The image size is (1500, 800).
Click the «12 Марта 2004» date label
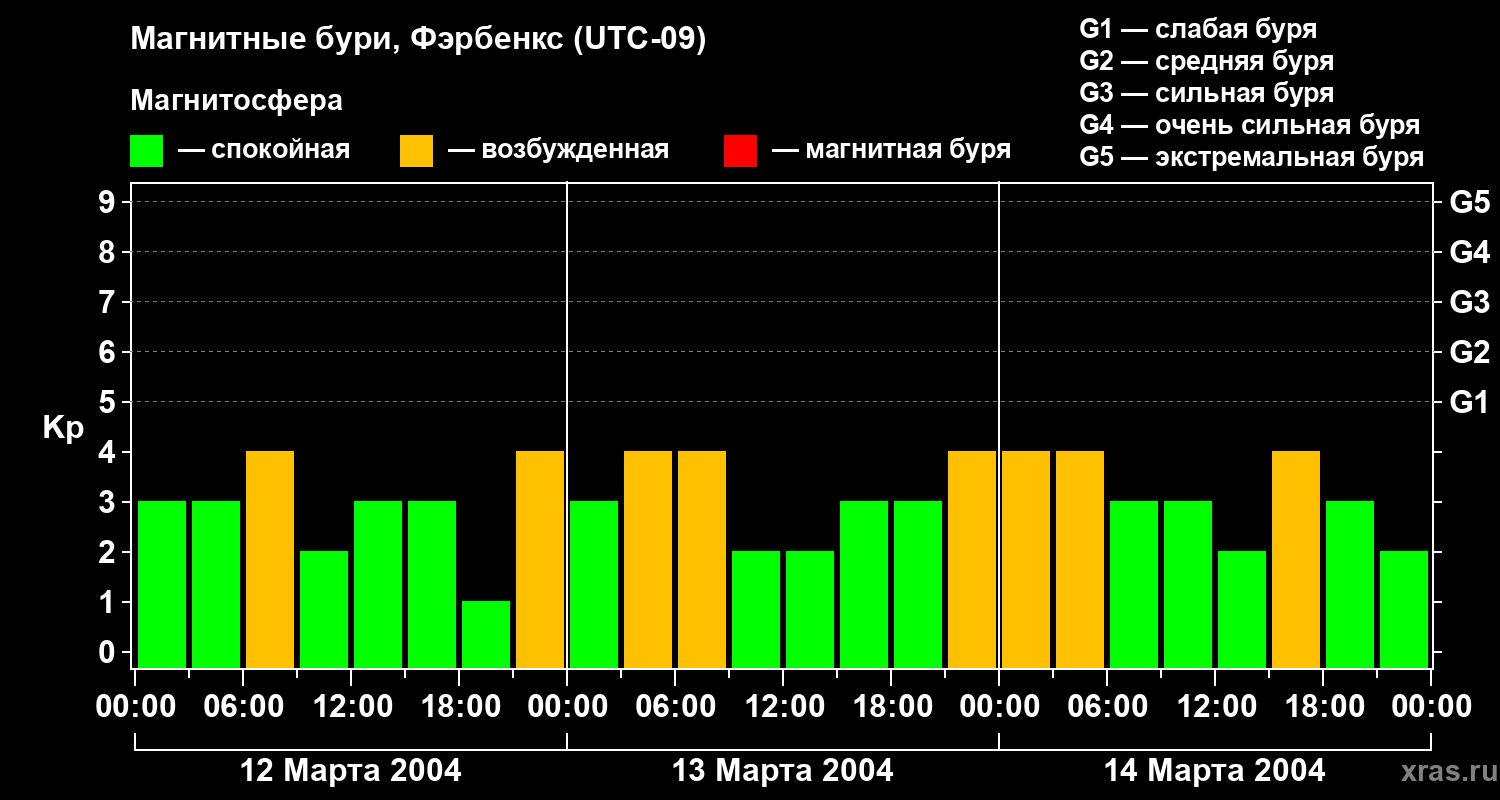coord(351,771)
